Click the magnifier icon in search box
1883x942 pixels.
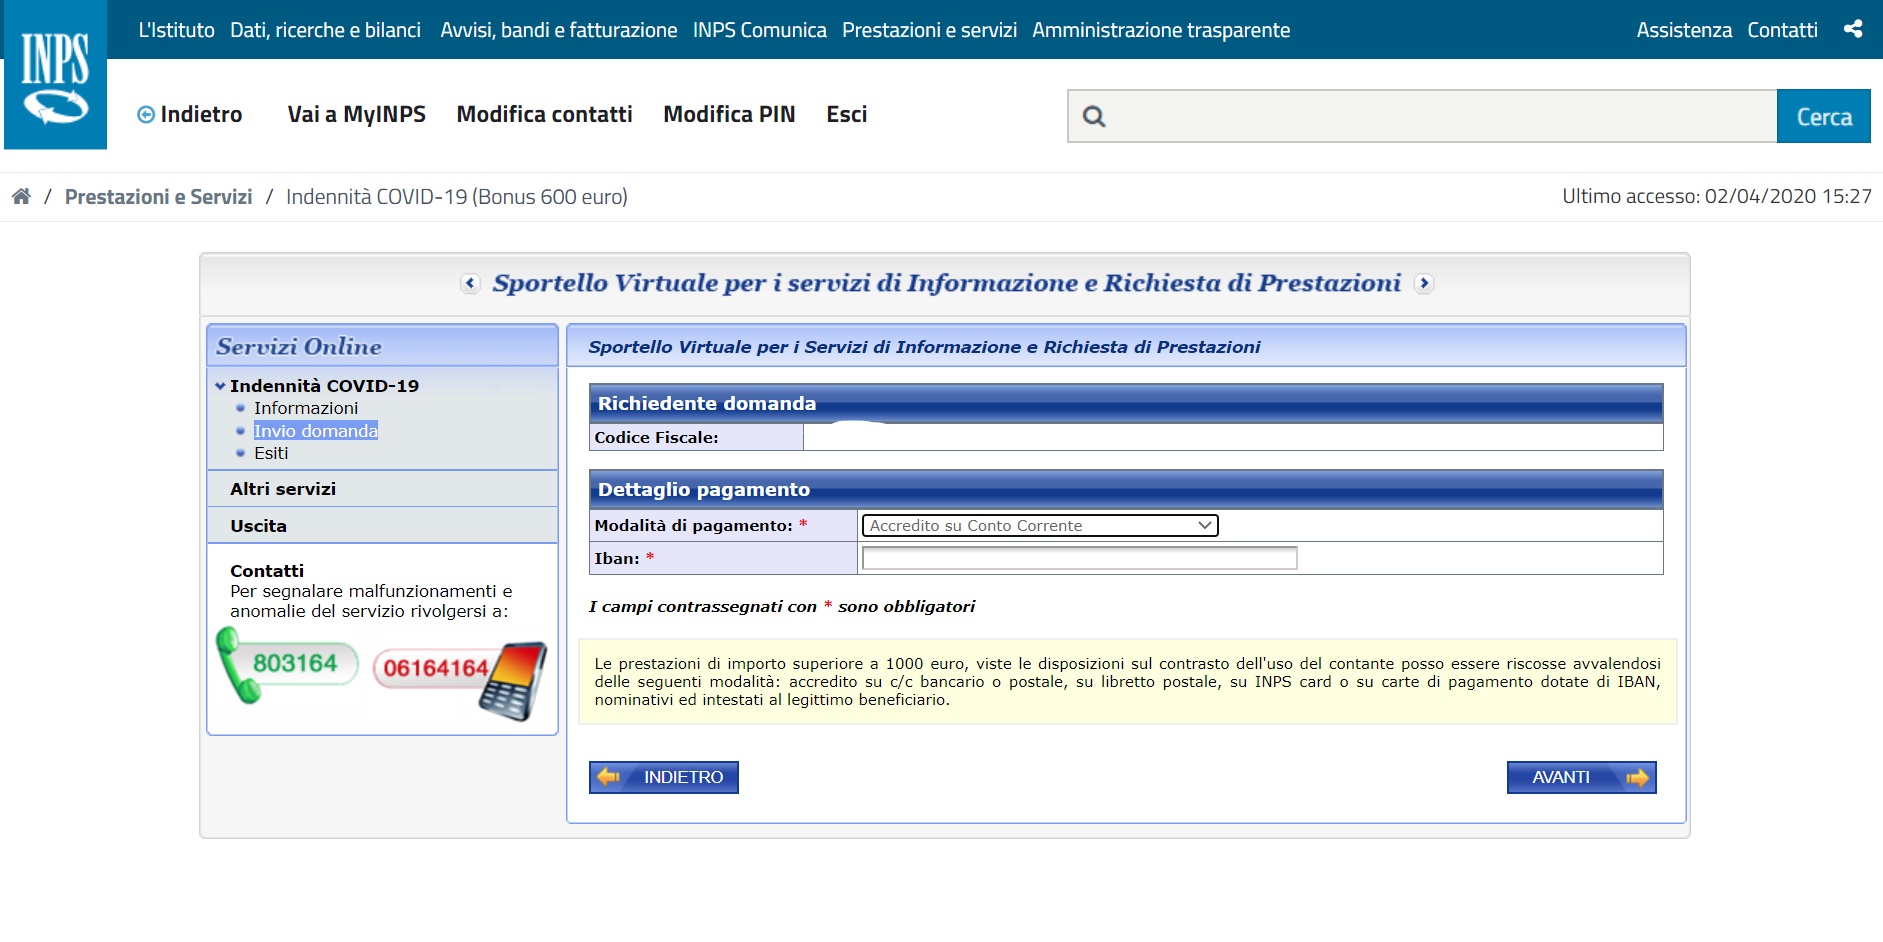1094,117
